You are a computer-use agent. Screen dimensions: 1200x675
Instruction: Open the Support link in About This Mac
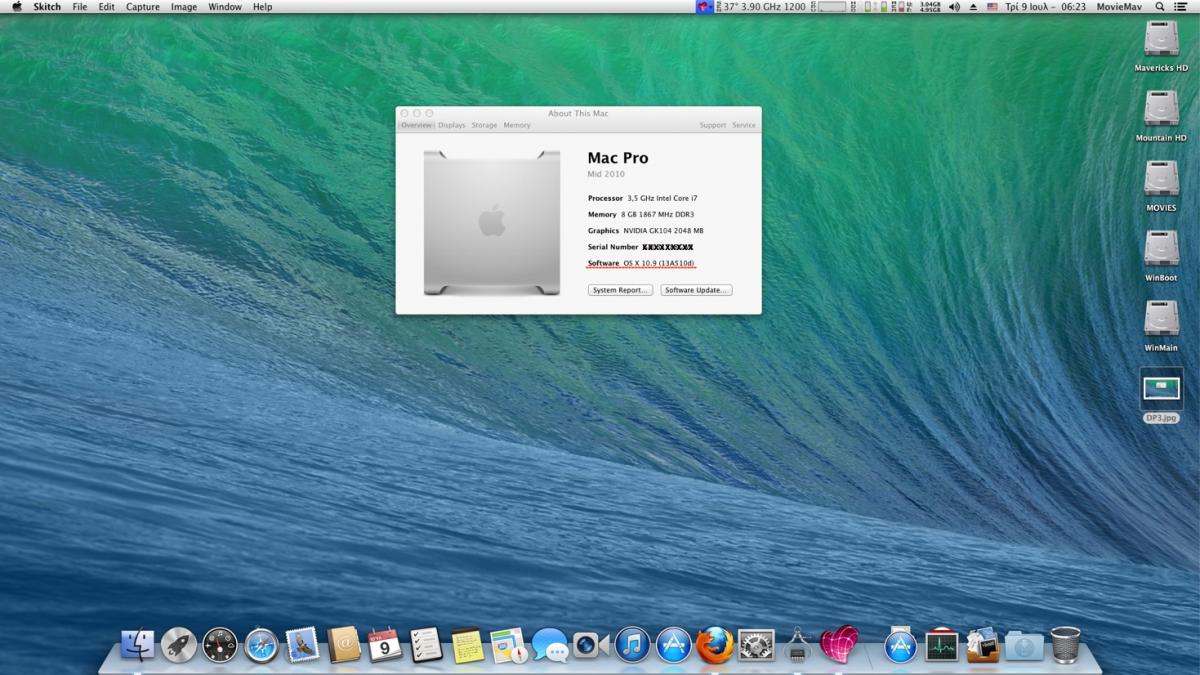[x=713, y=125]
